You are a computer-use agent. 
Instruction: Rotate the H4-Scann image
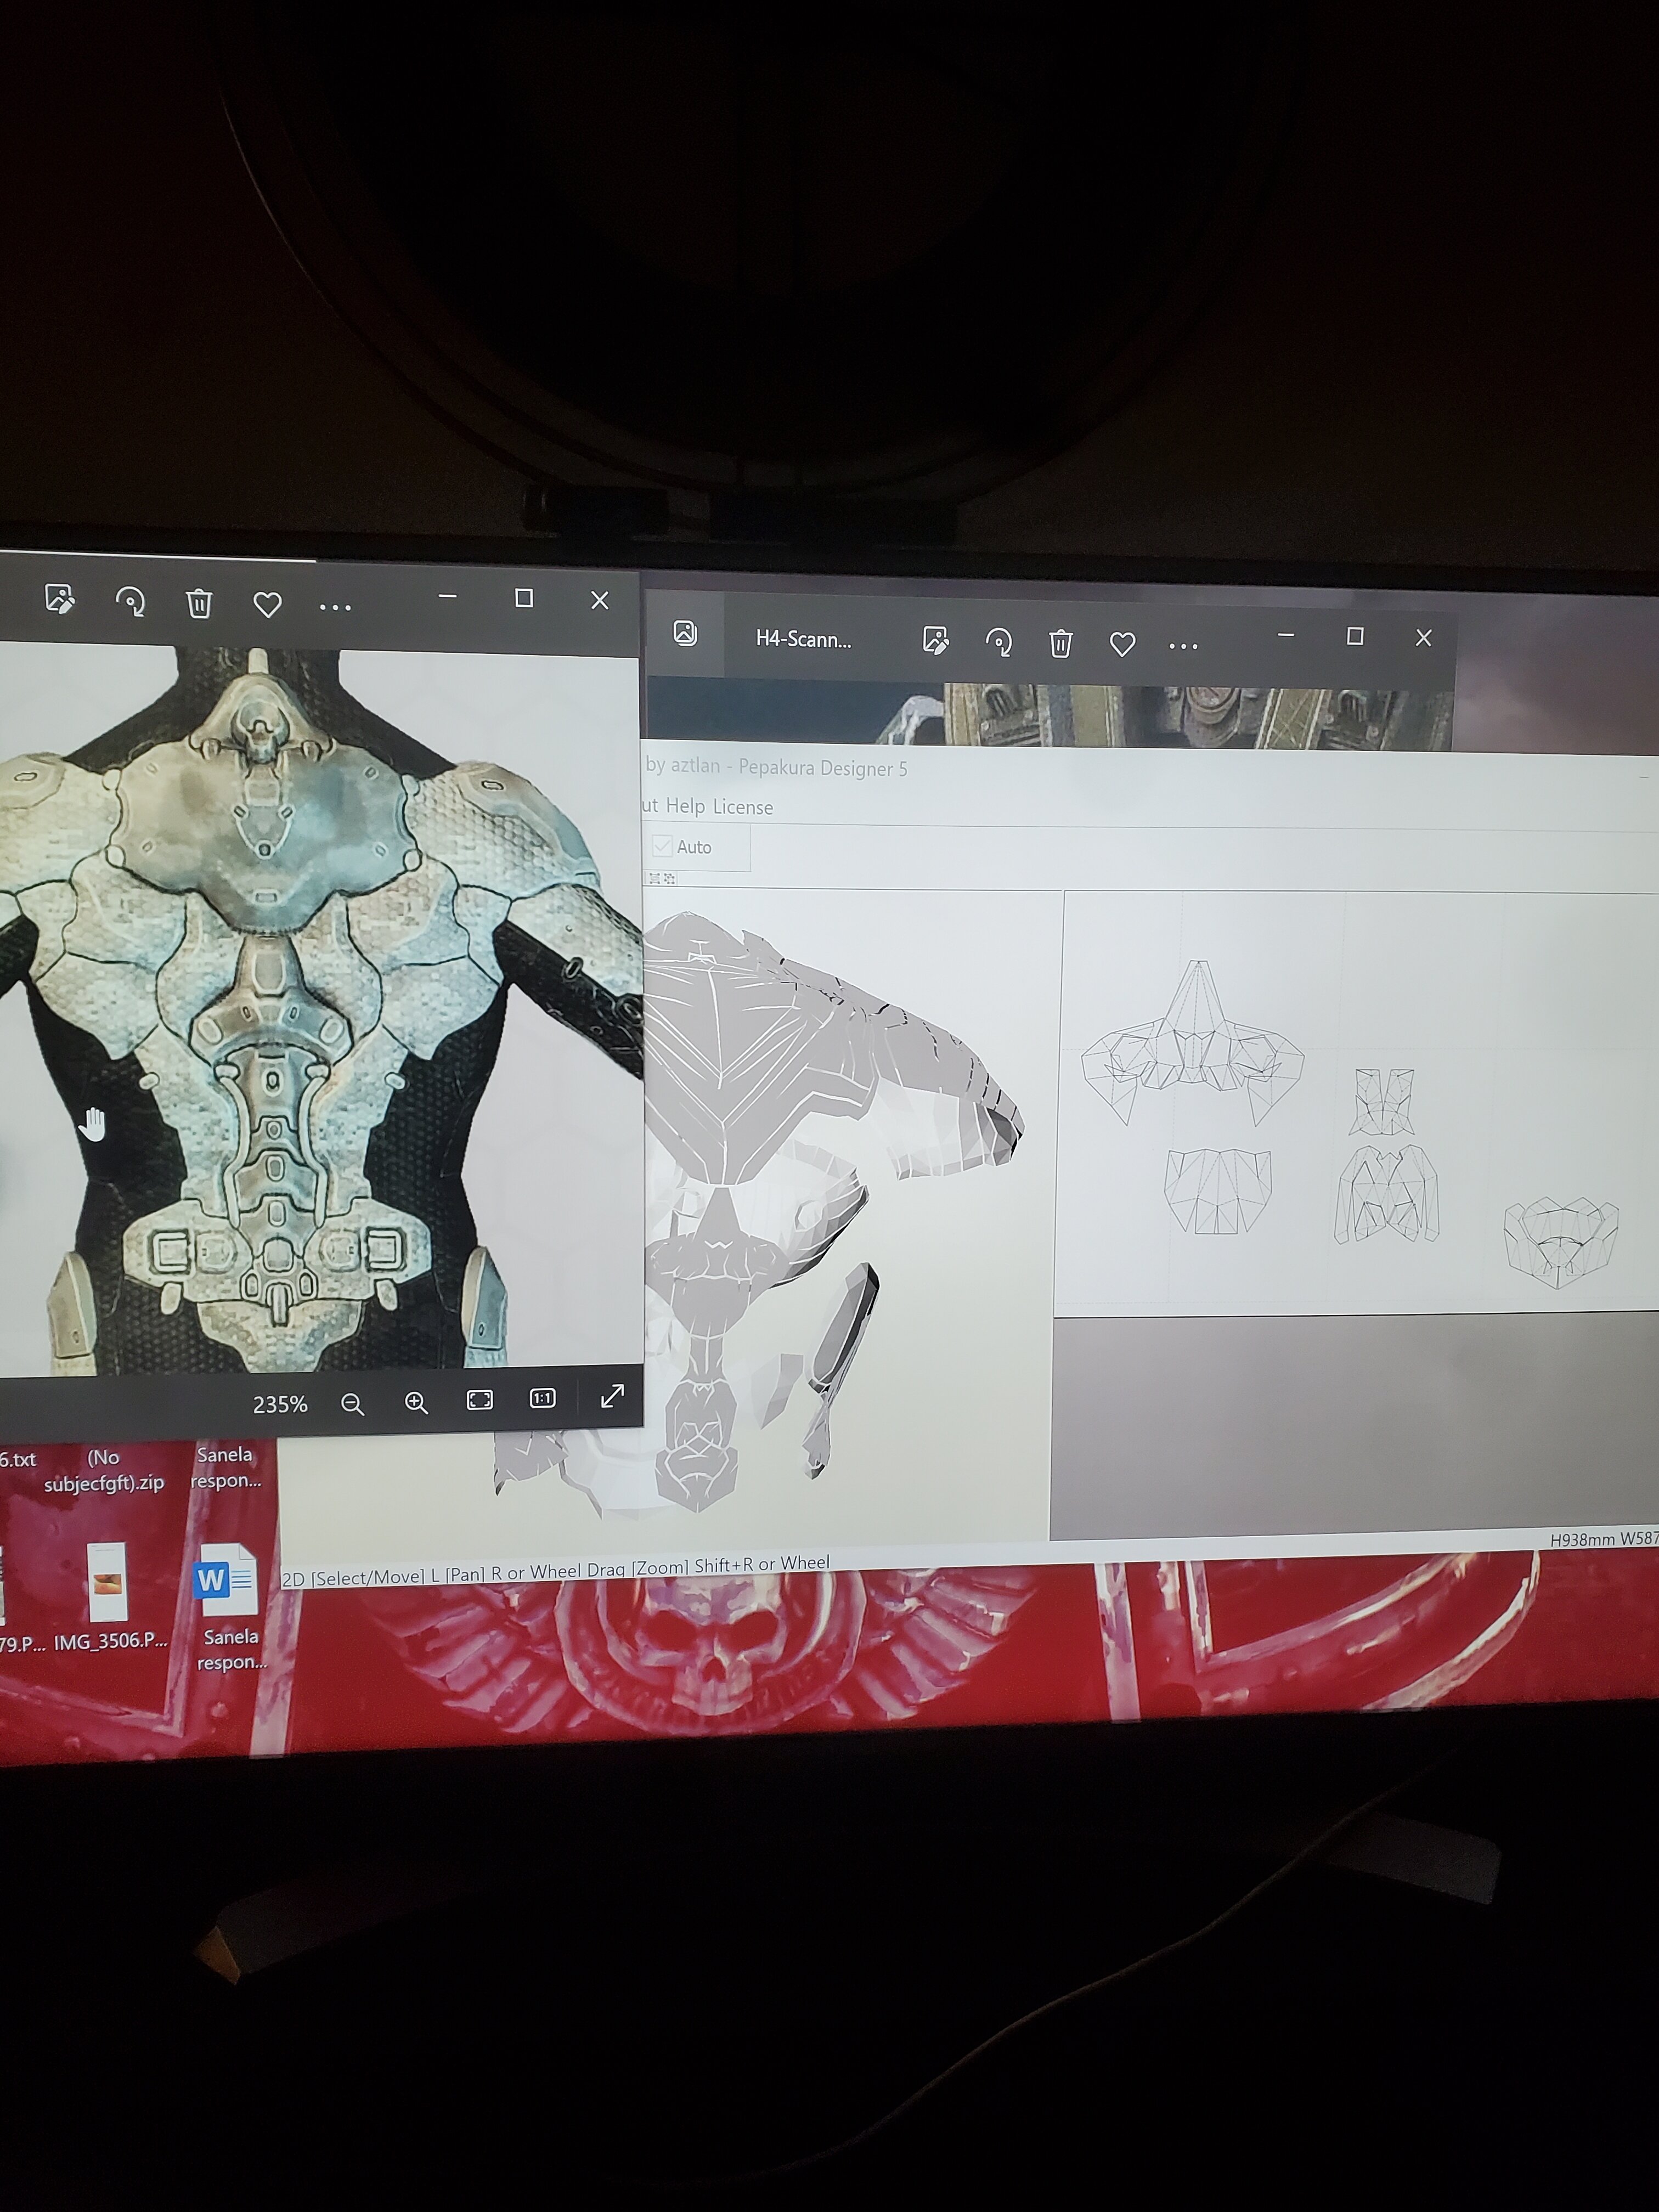[998, 642]
